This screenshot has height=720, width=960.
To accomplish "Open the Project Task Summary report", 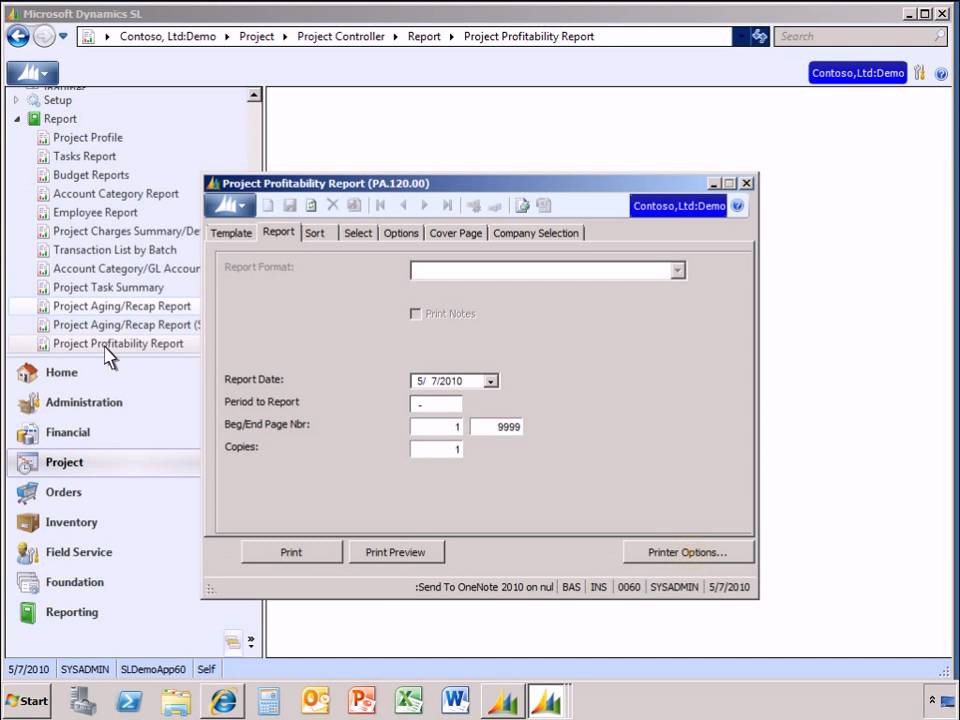I will click(108, 287).
